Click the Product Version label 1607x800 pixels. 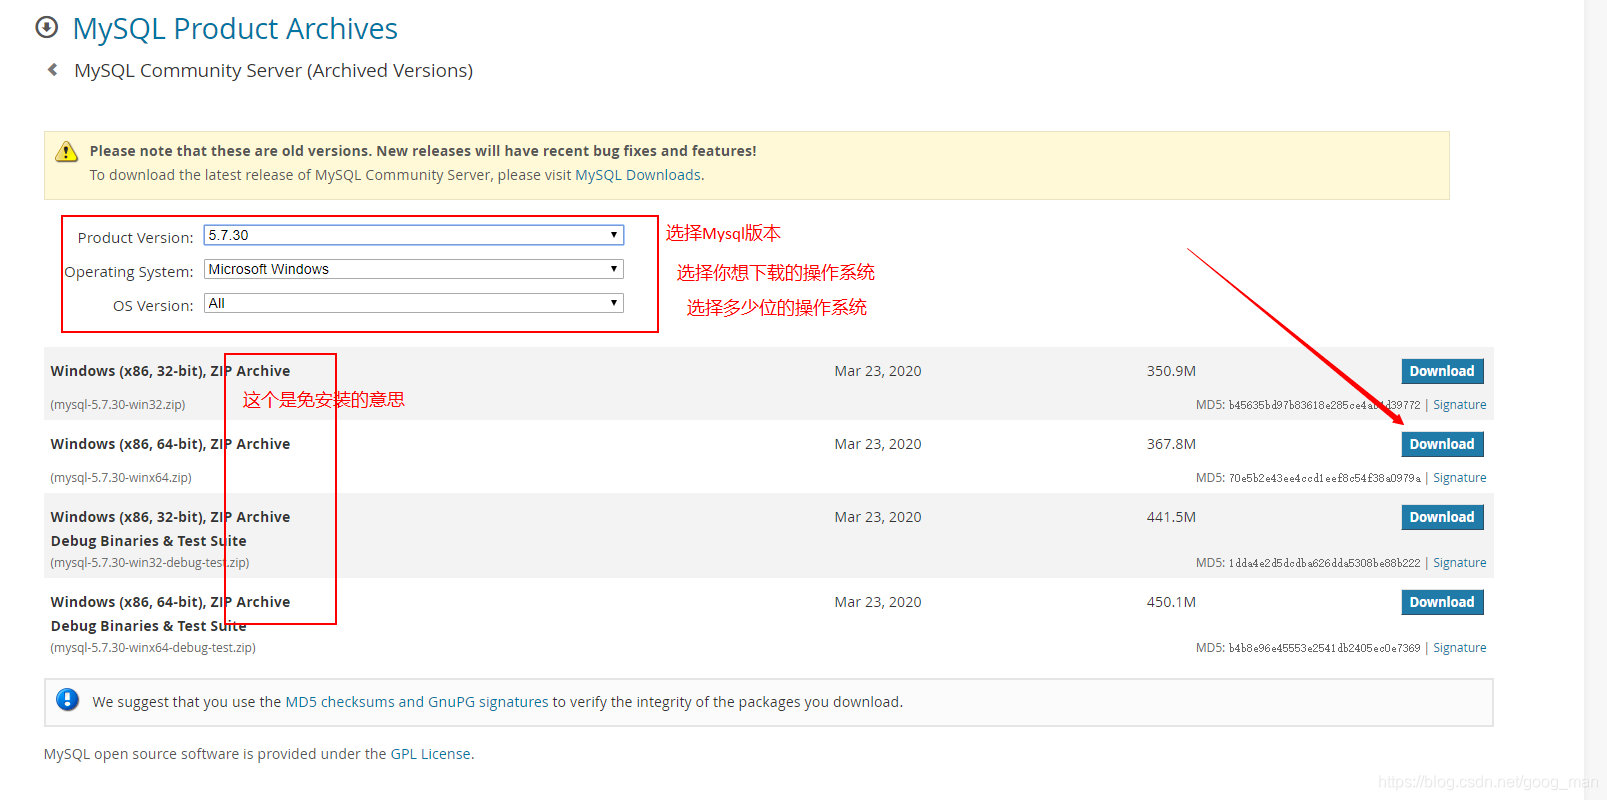click(135, 238)
